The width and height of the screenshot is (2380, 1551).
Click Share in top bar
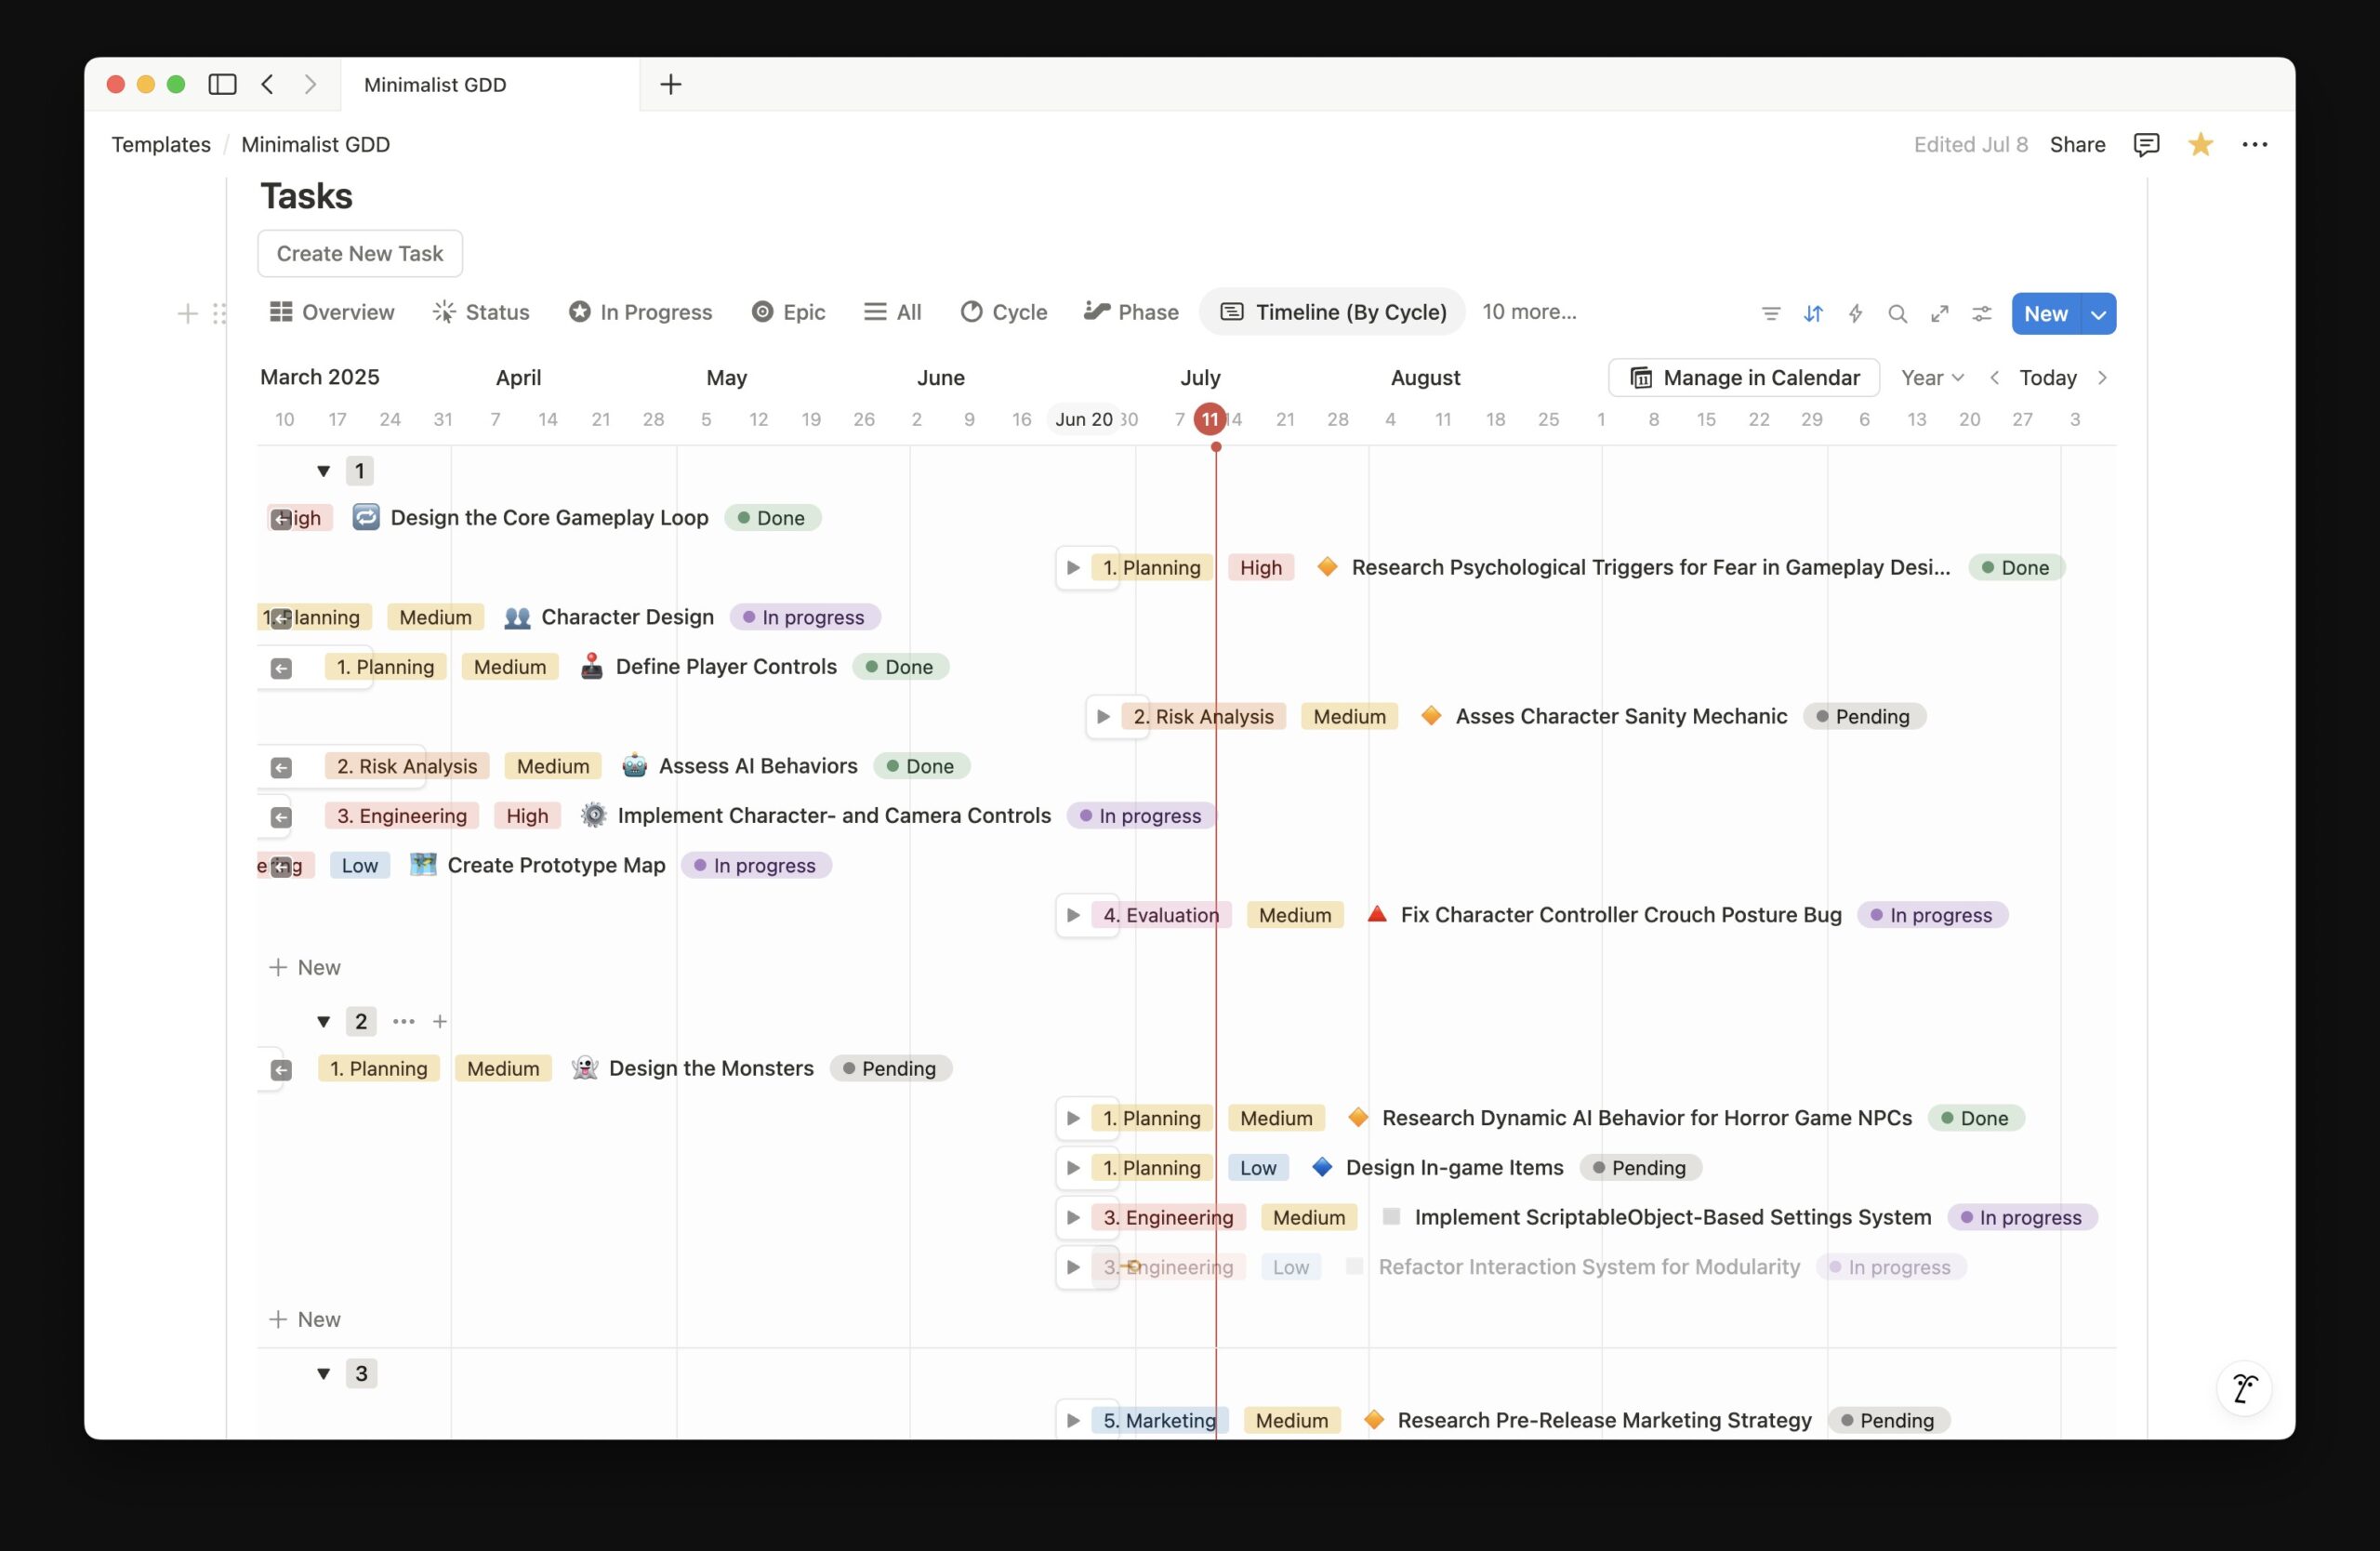[2077, 144]
